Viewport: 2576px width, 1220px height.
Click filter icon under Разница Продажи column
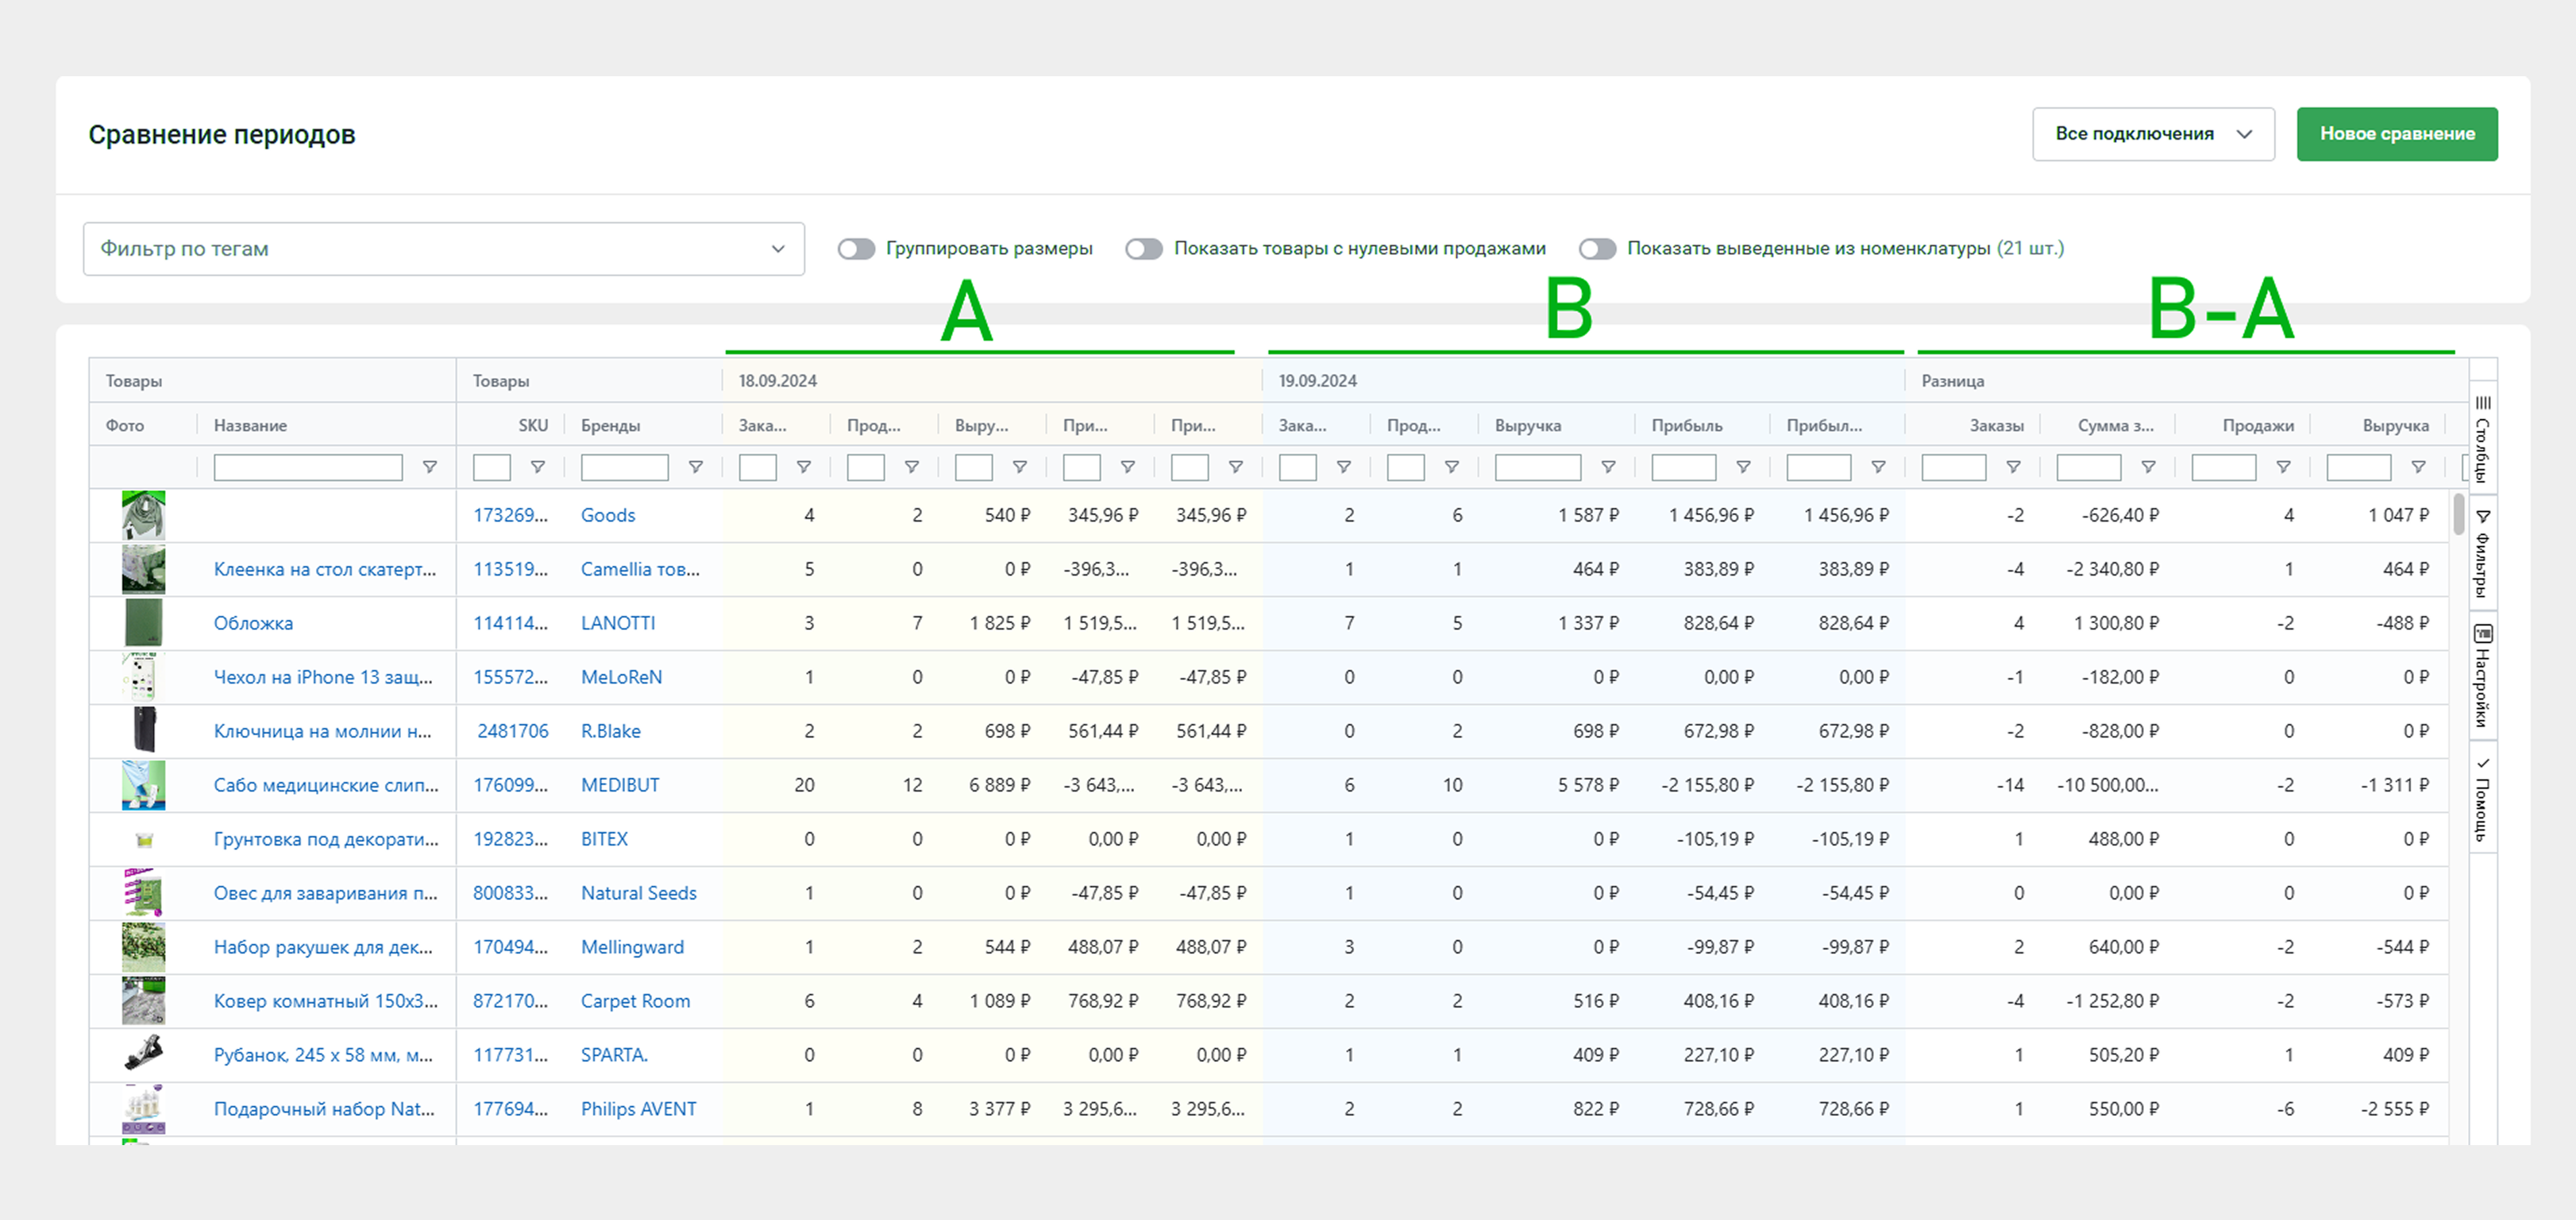pos(2283,467)
